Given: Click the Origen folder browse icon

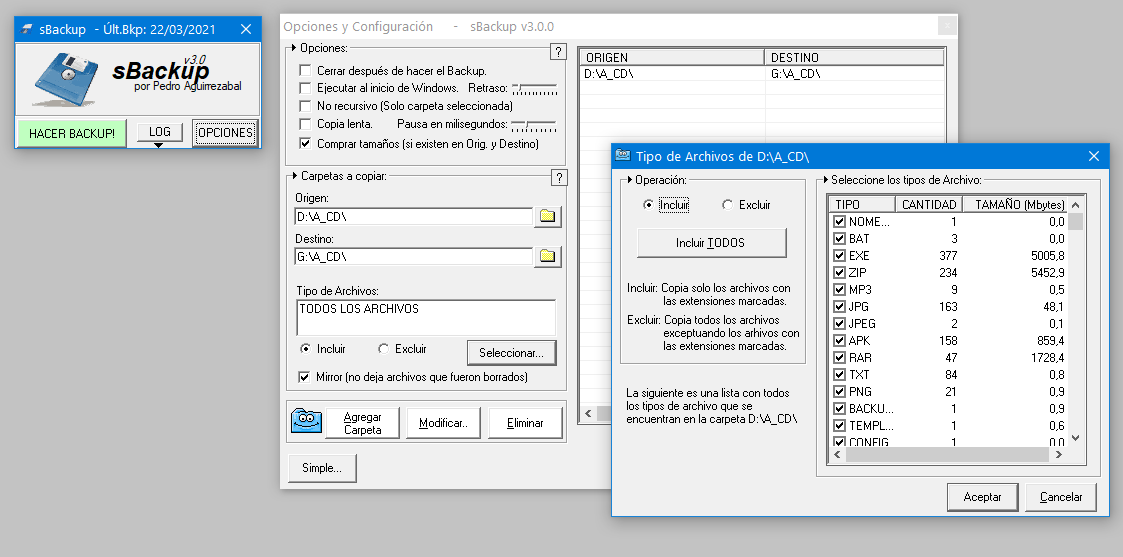Looking at the screenshot, I should (547, 216).
